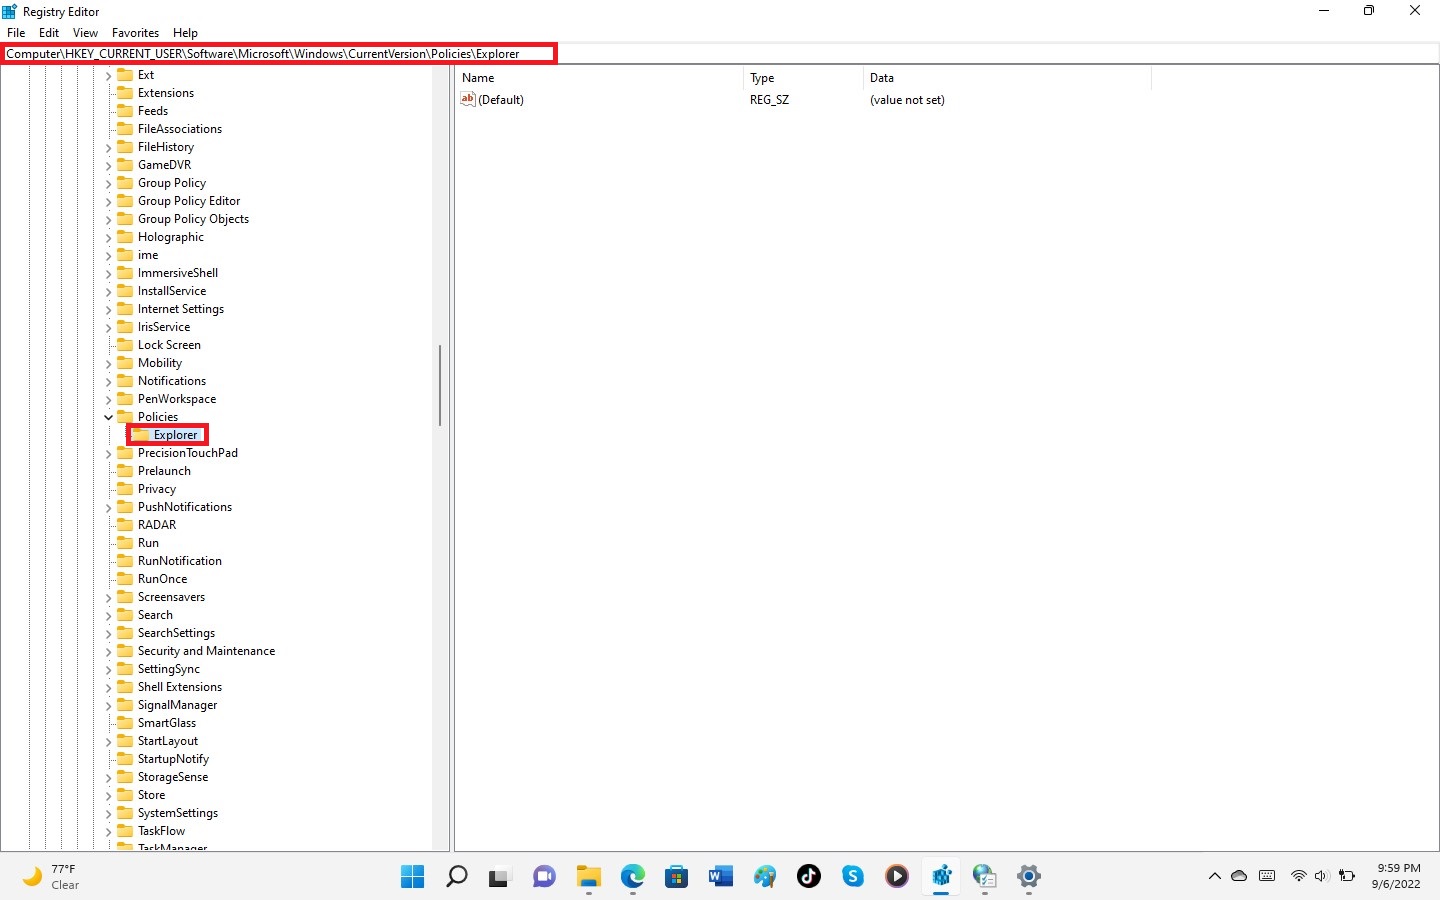Click the registry path address bar
The width and height of the screenshot is (1440, 900).
pos(720,54)
